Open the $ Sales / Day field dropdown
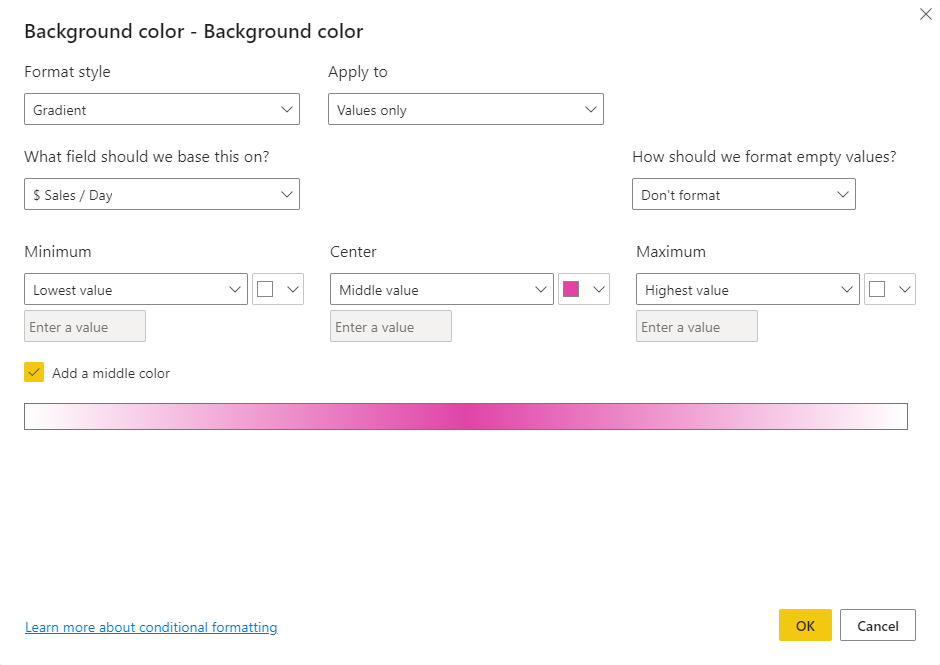 [162, 194]
